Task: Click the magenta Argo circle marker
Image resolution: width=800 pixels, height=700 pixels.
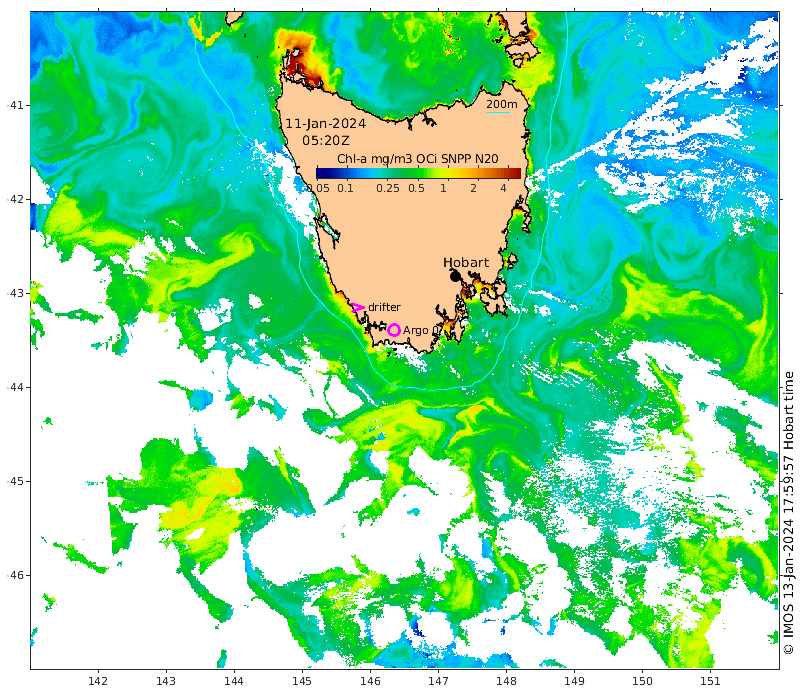Action: (393, 330)
